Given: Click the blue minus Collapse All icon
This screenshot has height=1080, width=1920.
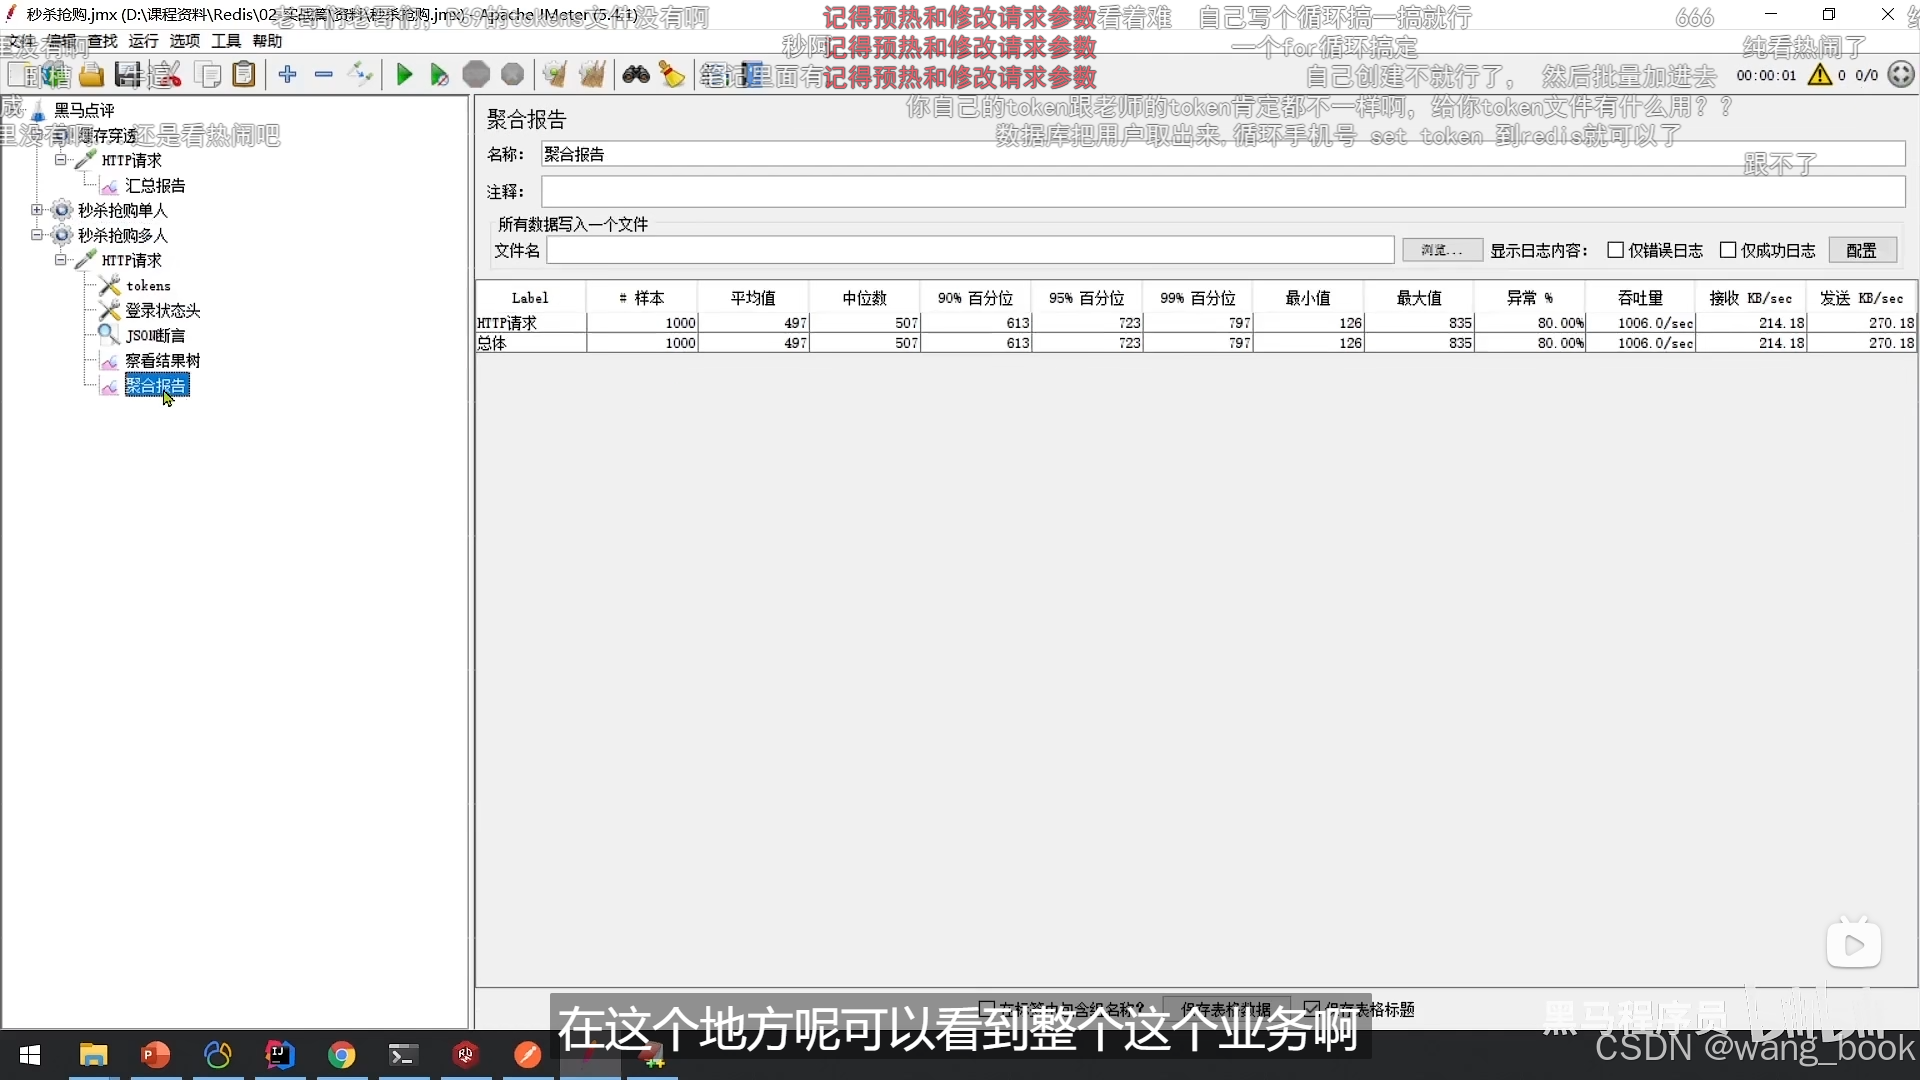Looking at the screenshot, I should [324, 75].
